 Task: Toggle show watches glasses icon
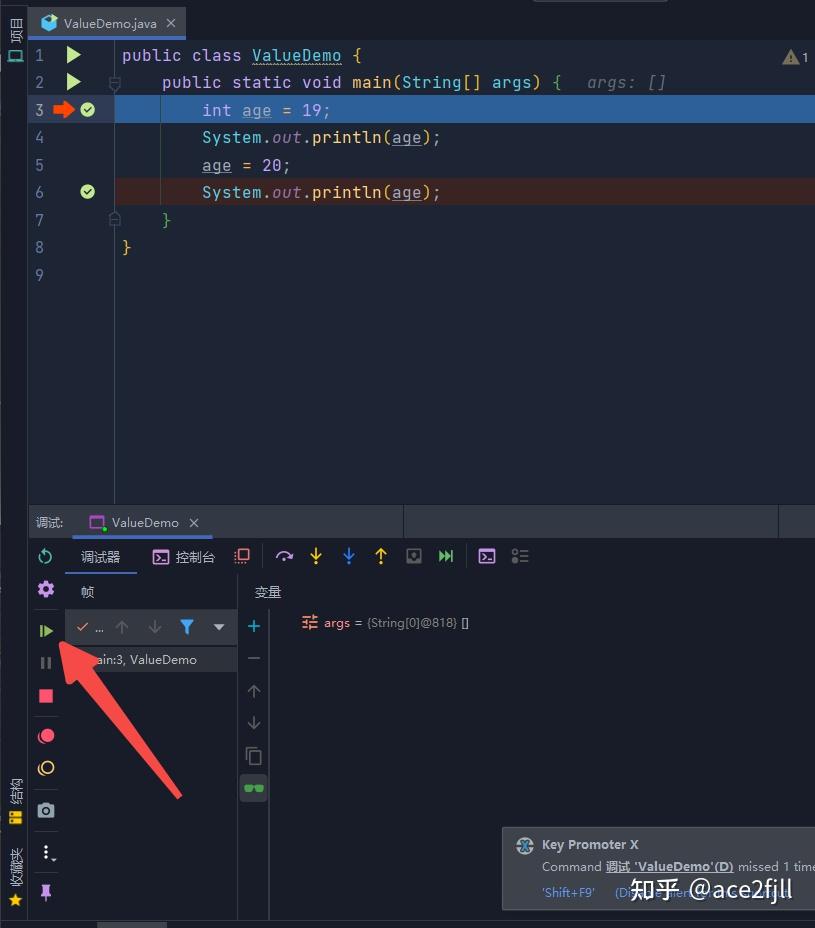[254, 788]
